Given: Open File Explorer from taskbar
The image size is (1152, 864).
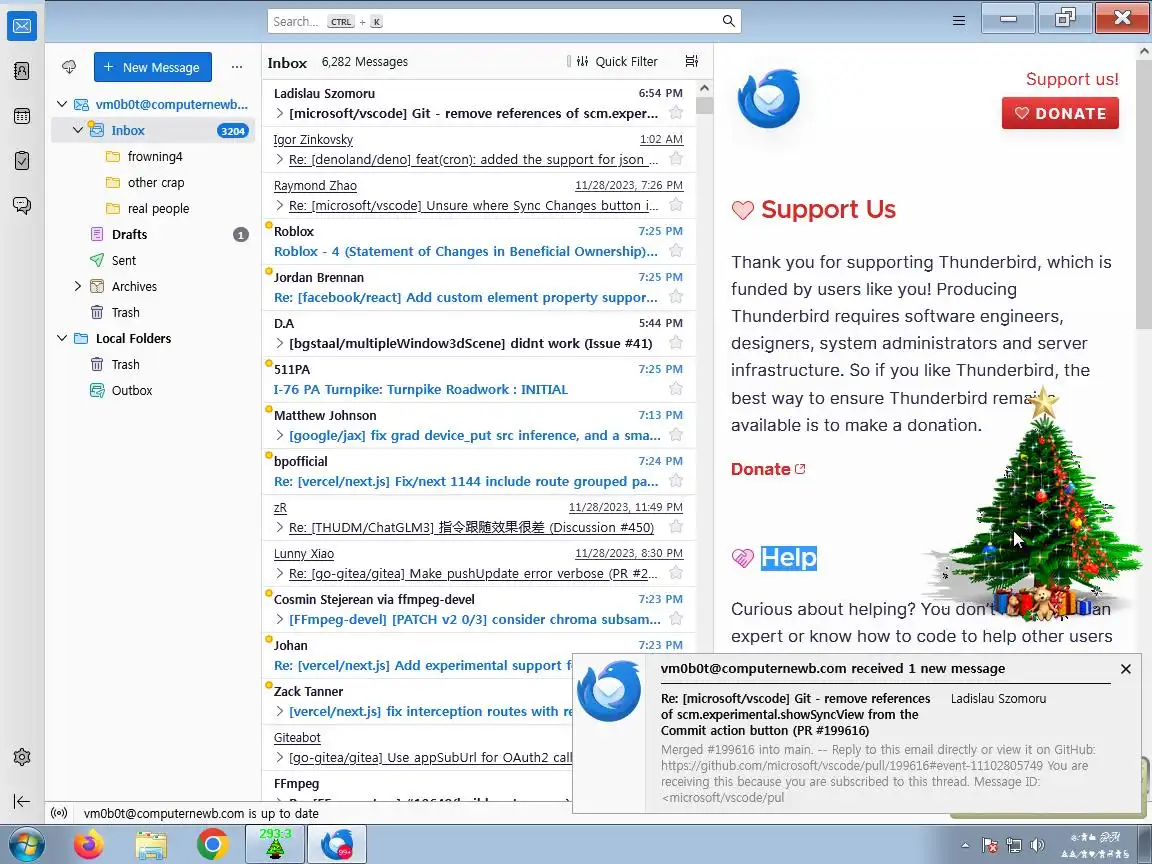Looking at the screenshot, I should (151, 845).
